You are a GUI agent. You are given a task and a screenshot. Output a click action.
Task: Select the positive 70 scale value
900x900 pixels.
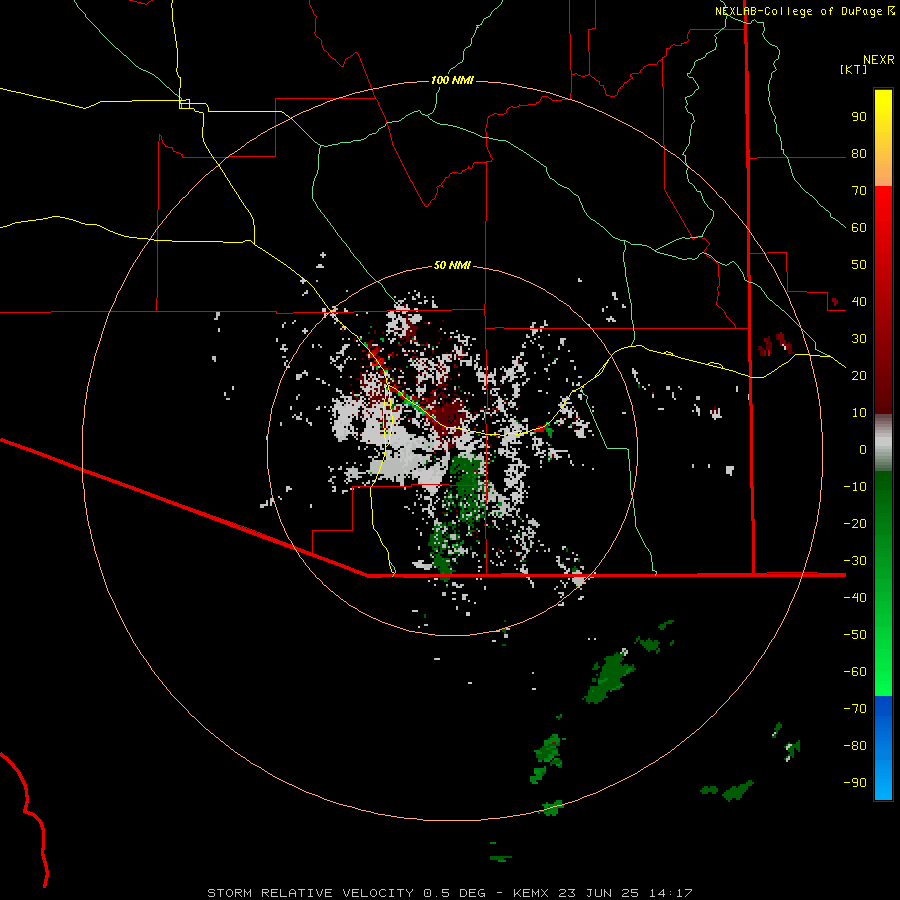859,191
